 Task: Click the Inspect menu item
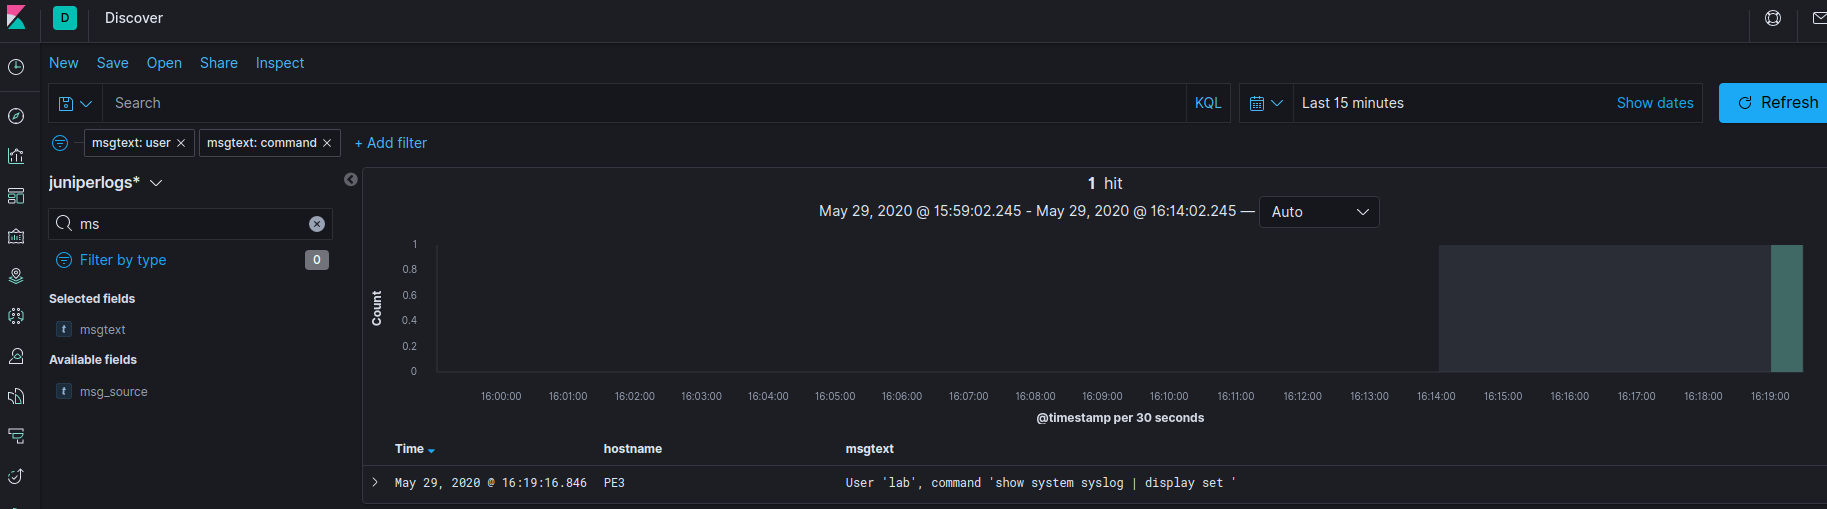[280, 63]
